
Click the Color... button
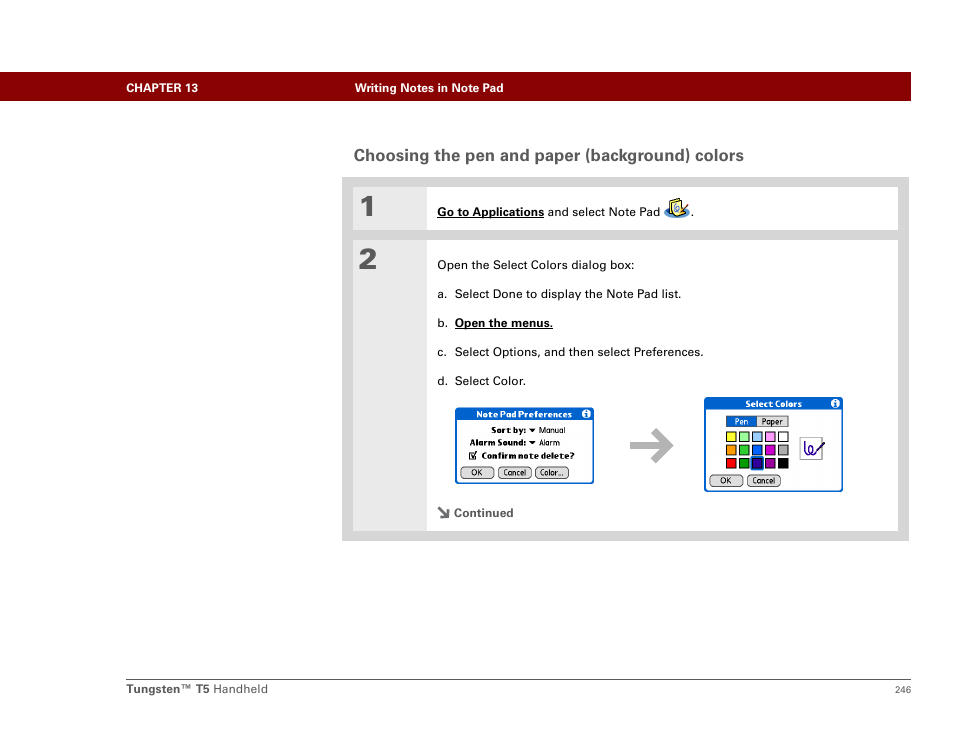point(552,473)
